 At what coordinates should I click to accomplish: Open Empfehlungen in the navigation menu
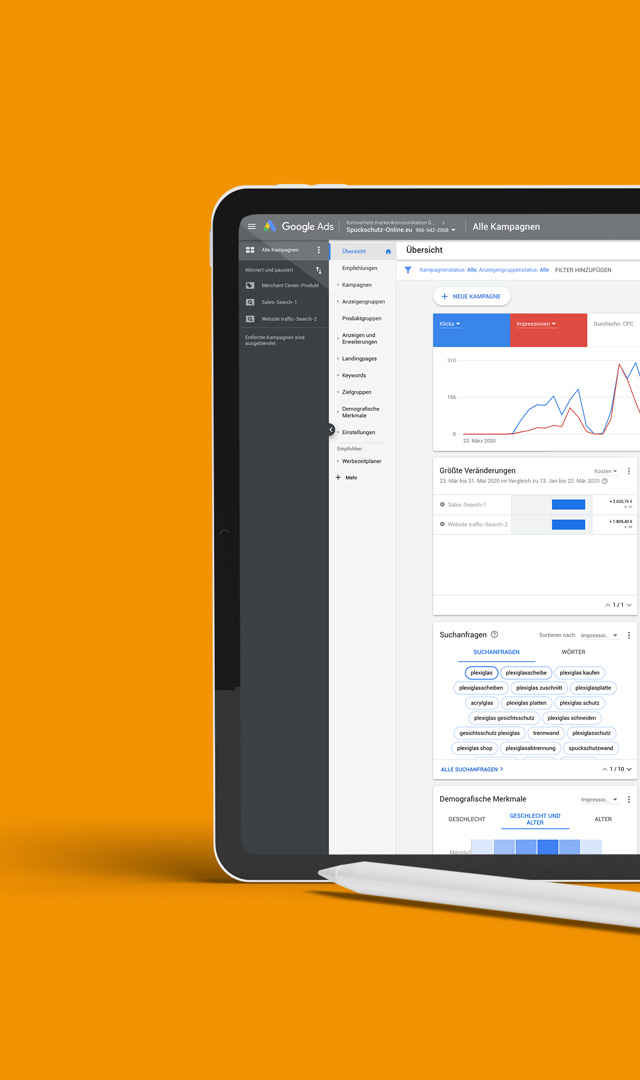tap(360, 268)
